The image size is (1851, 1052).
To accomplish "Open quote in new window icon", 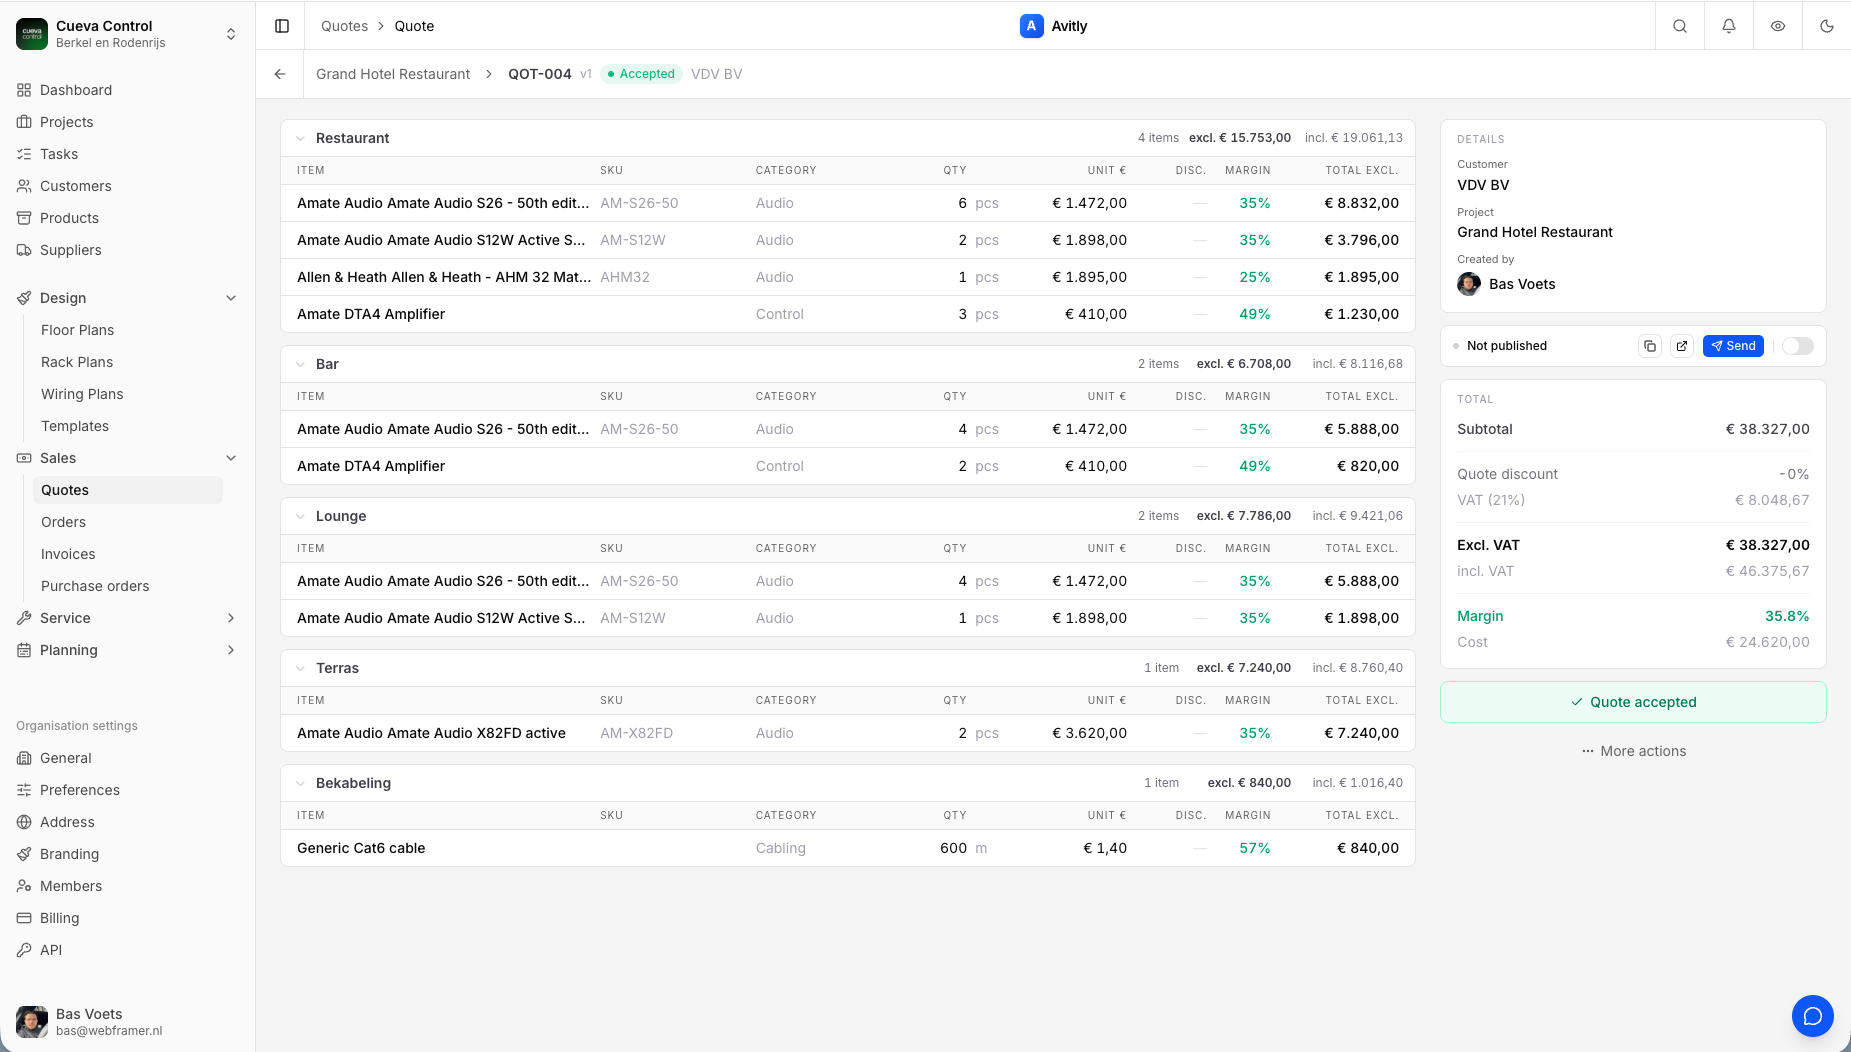I will point(1682,346).
